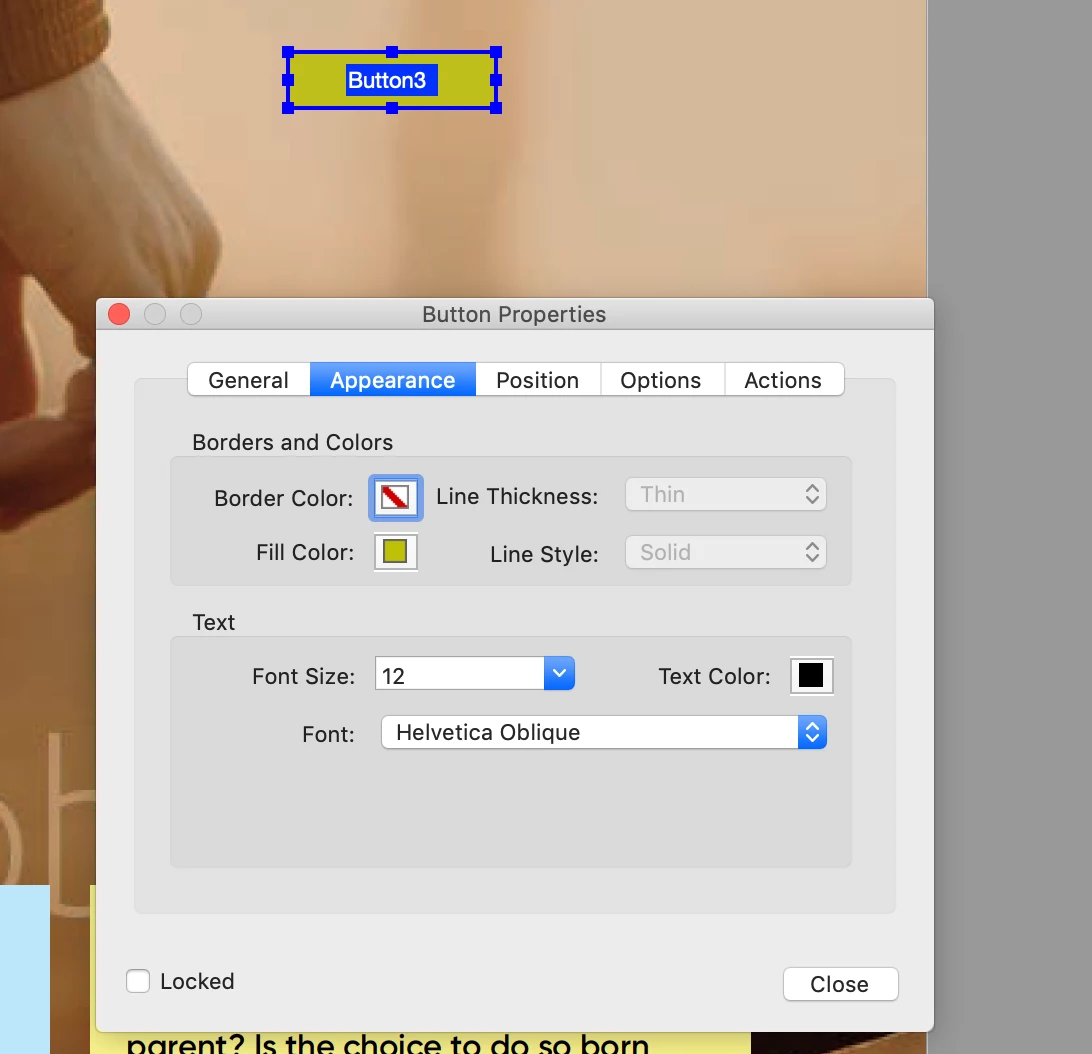Click the Font Size input field

pos(460,674)
